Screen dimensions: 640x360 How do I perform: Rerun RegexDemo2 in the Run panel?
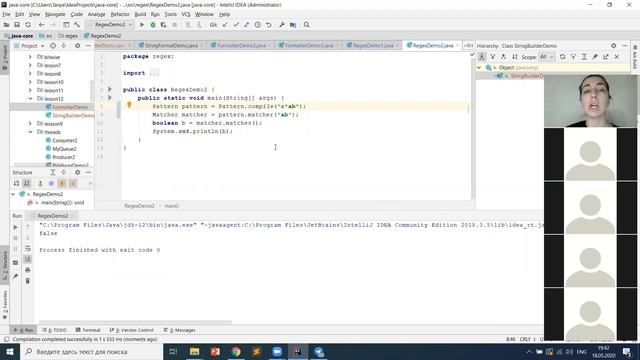tap(16, 227)
